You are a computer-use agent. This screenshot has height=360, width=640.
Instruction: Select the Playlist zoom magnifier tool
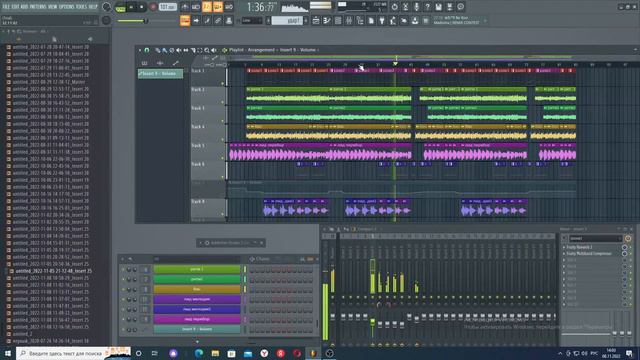tap(207, 50)
